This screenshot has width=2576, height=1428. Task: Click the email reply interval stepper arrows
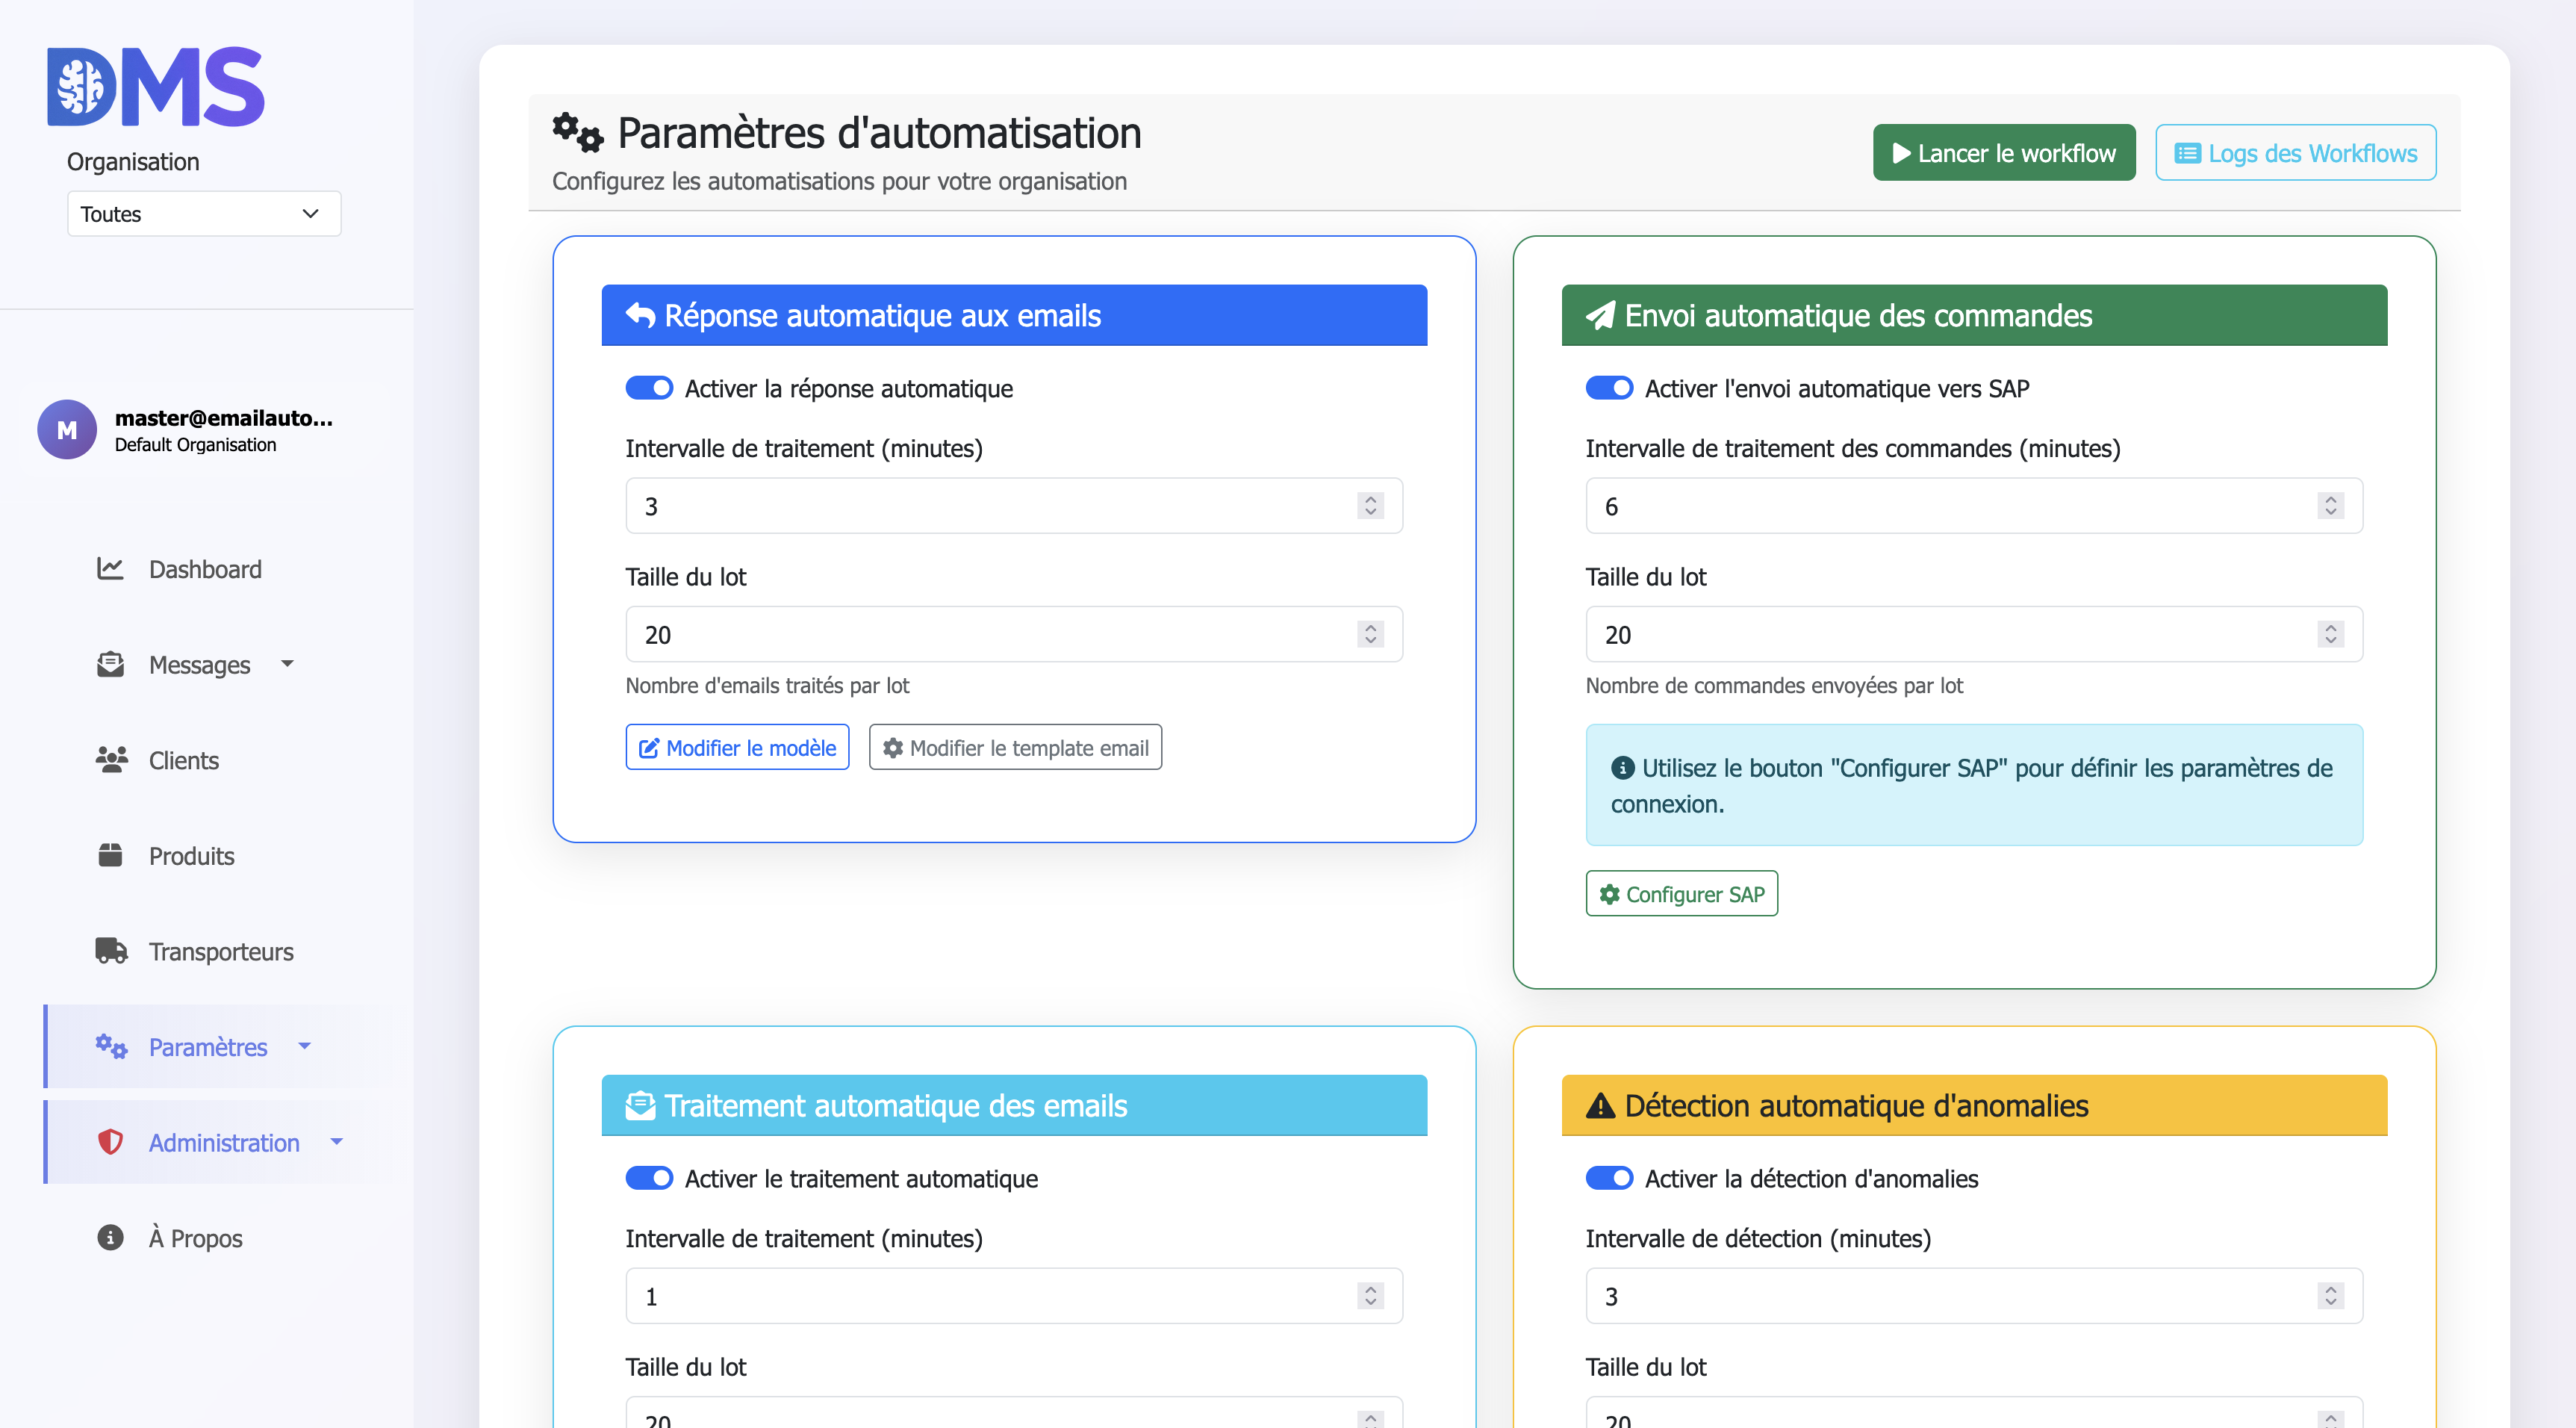pos(1370,506)
